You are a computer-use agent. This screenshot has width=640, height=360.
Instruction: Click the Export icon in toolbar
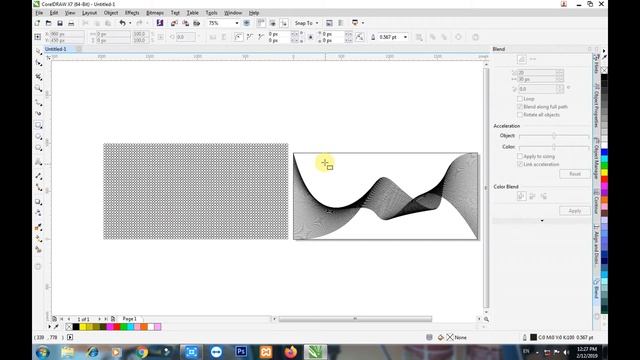click(185, 23)
